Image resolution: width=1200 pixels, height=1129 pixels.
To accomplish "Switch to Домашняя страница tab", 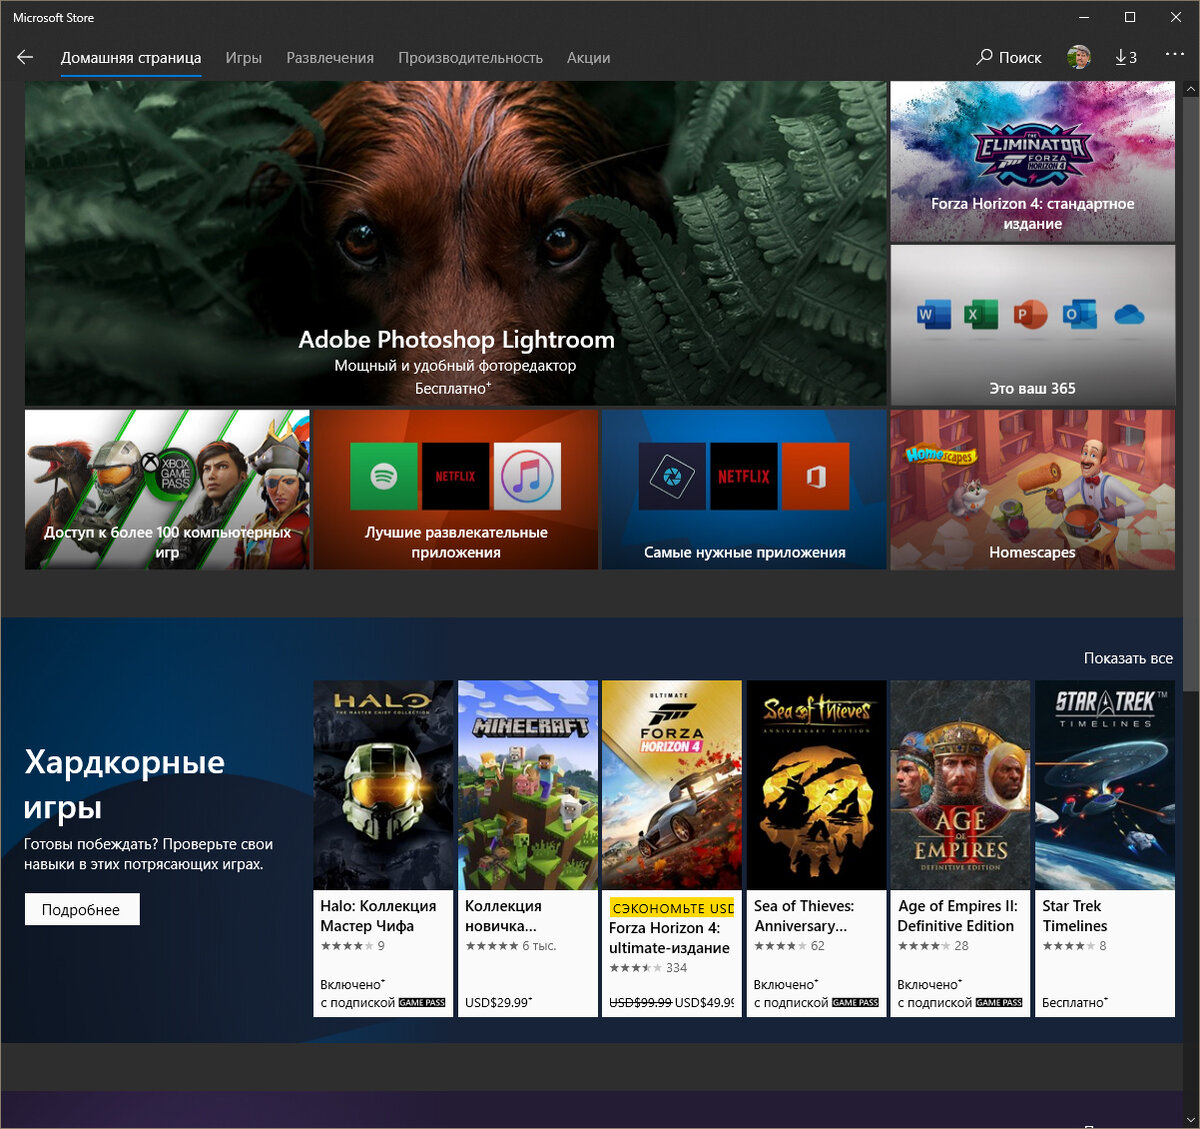I will [x=131, y=58].
